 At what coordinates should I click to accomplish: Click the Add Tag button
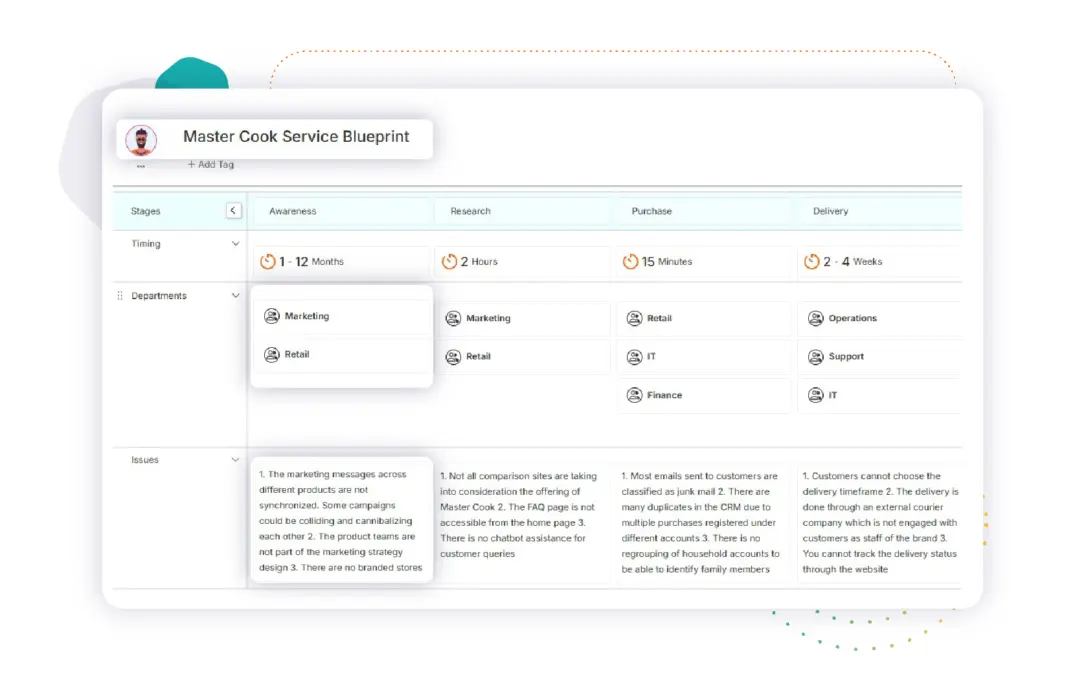(210, 164)
